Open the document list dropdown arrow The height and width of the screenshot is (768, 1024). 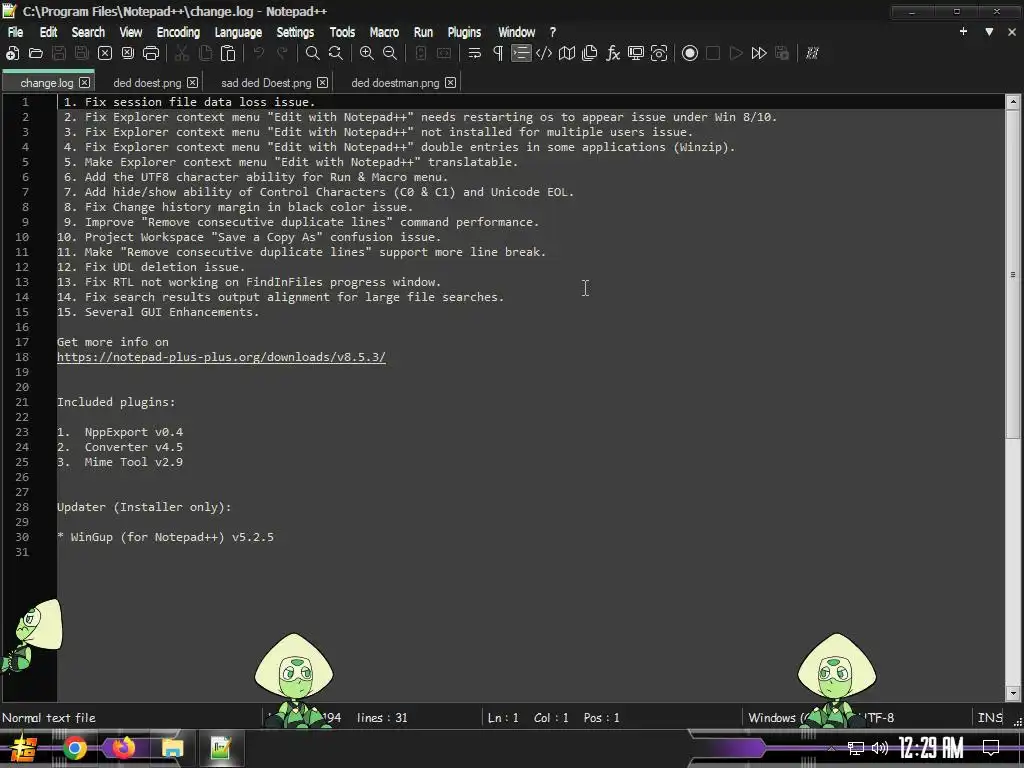coord(989,31)
